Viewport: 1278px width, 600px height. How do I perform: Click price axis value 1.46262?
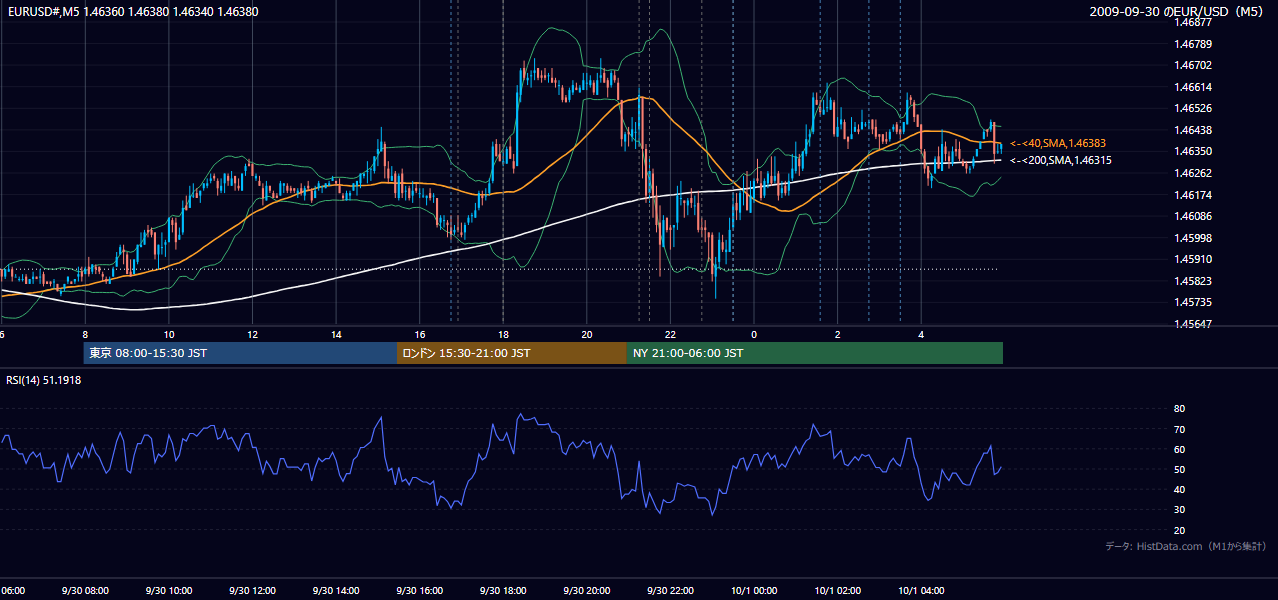tap(1193, 173)
